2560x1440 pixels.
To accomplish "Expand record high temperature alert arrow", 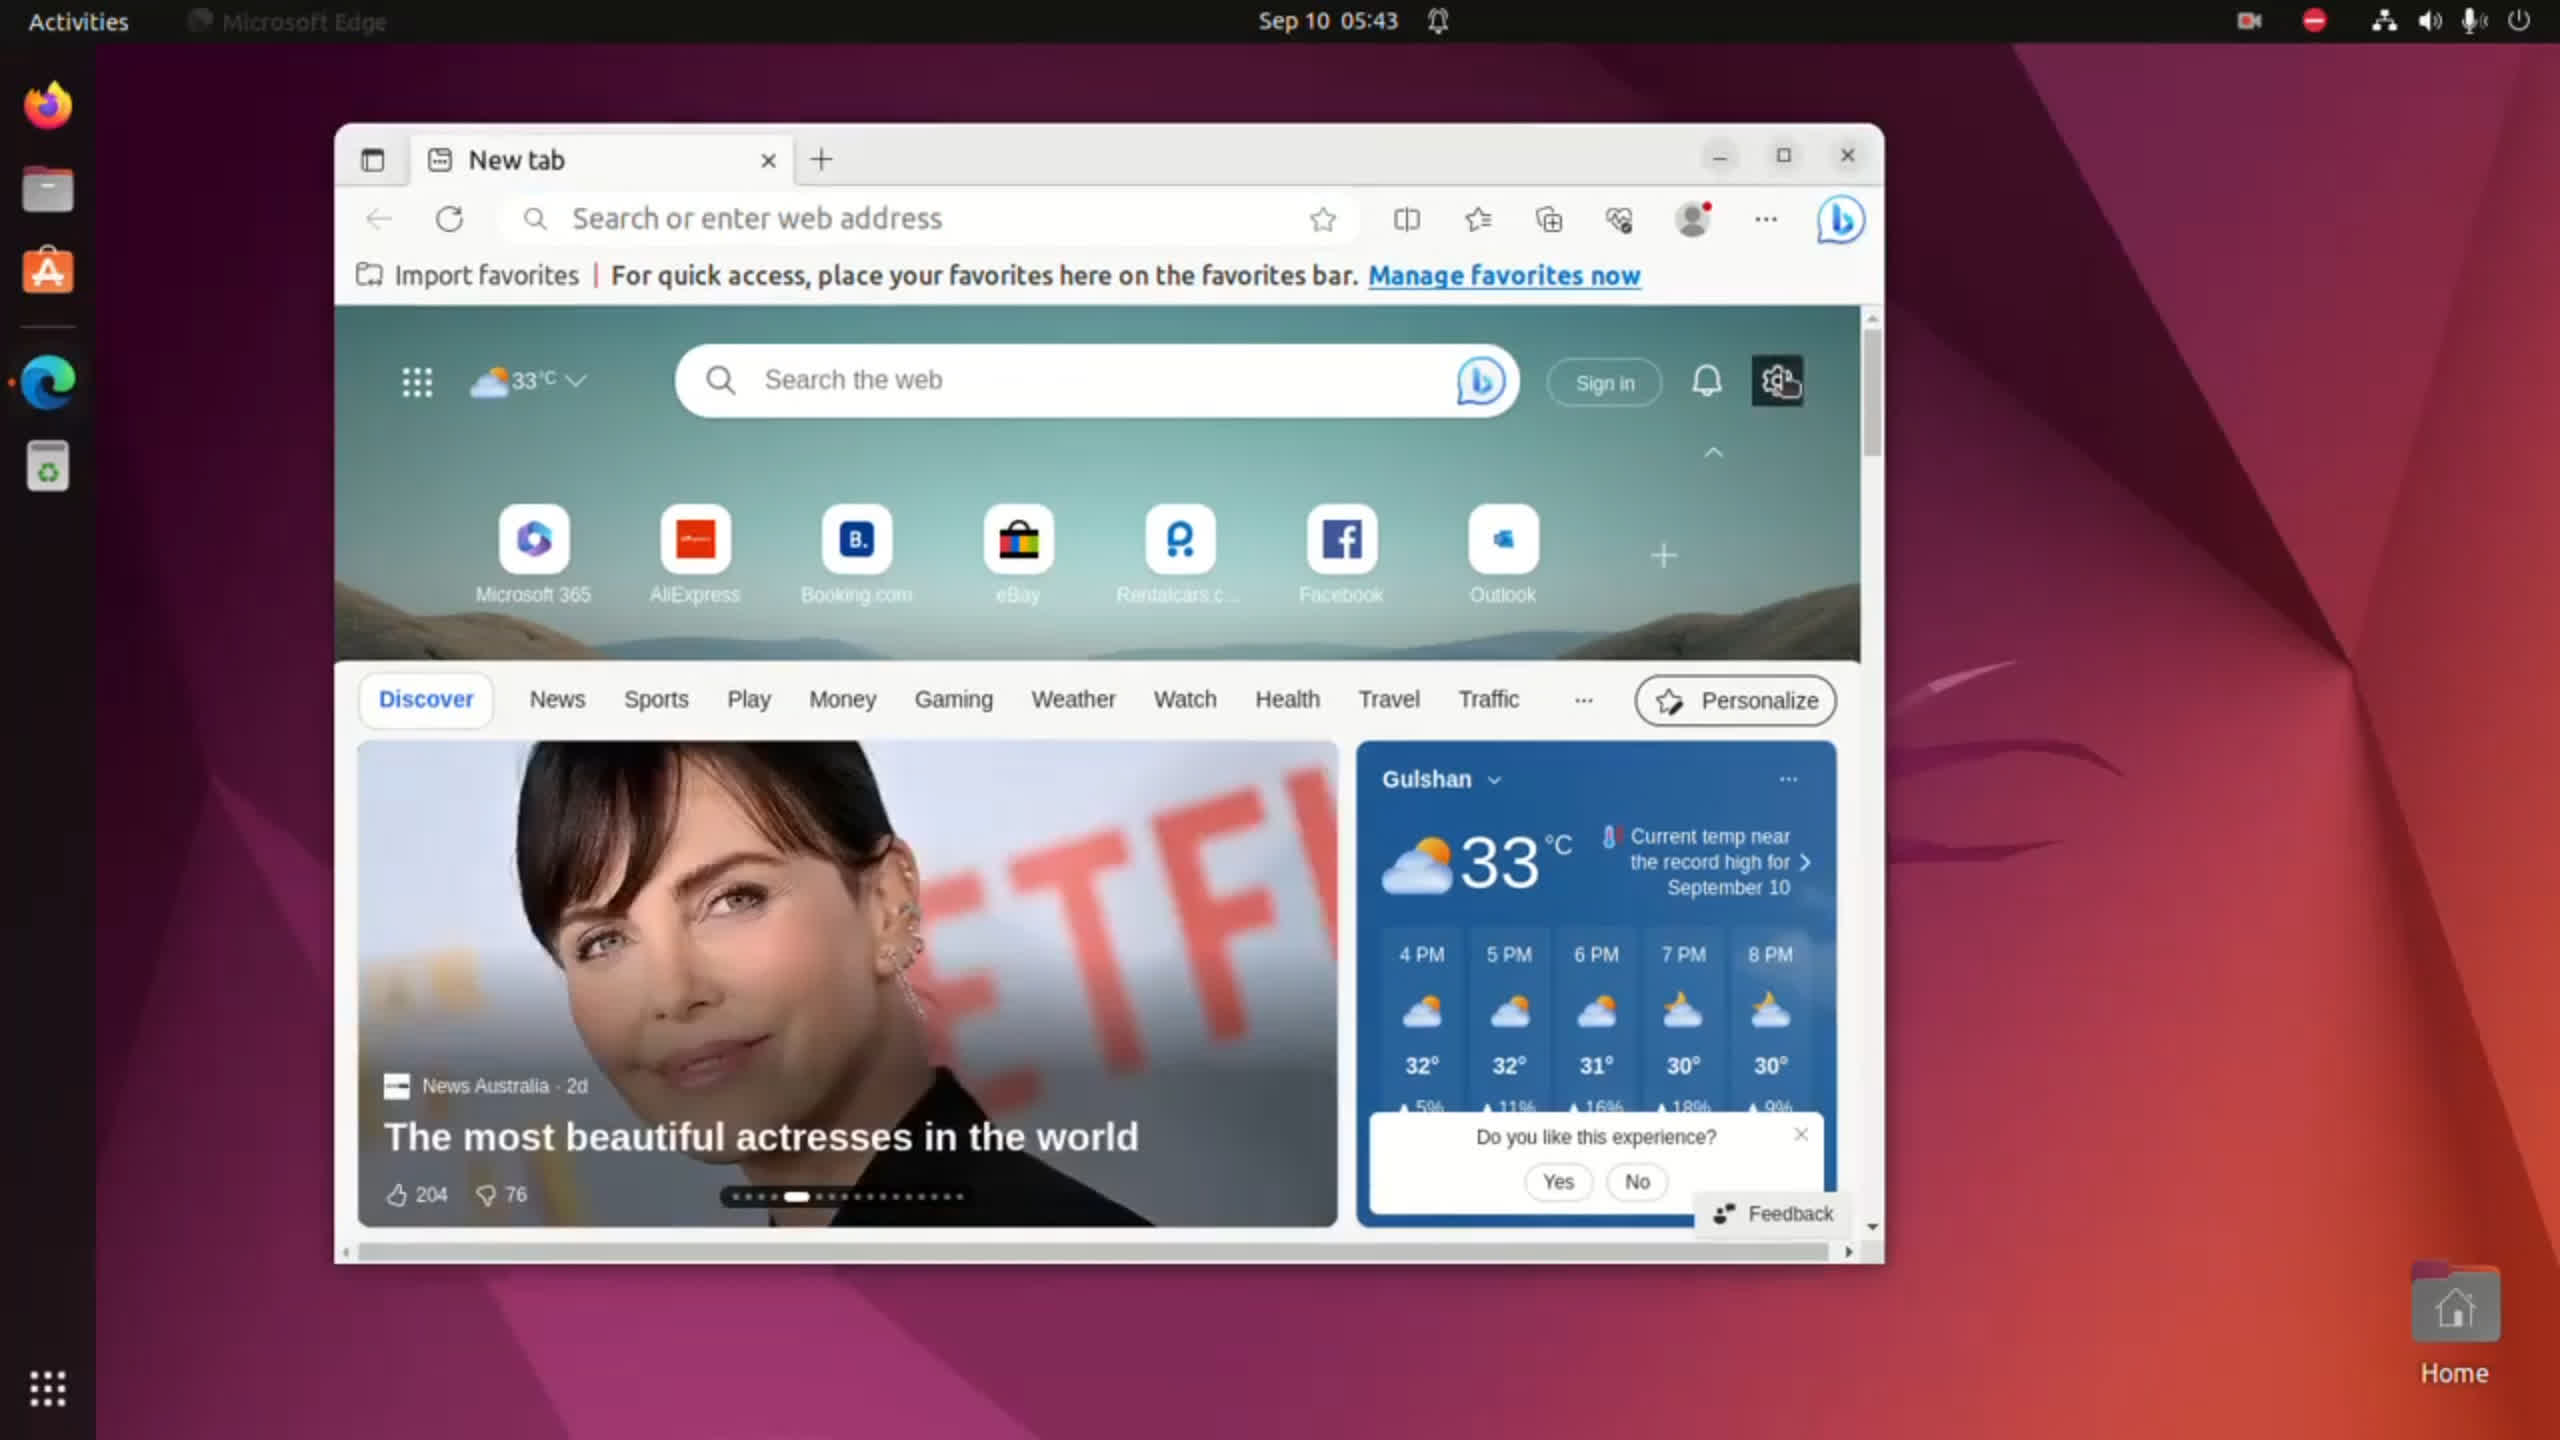I will pyautogui.click(x=1804, y=862).
